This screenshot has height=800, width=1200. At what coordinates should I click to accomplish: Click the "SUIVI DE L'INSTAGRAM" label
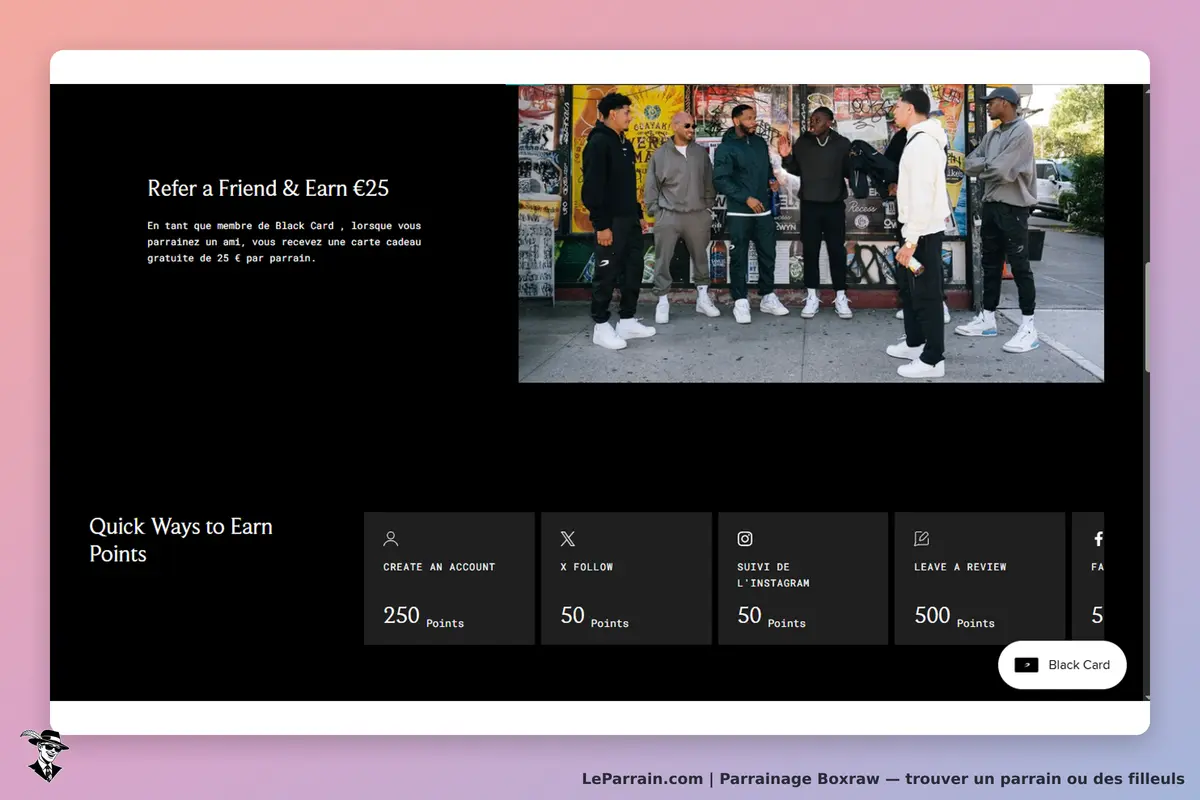773,575
